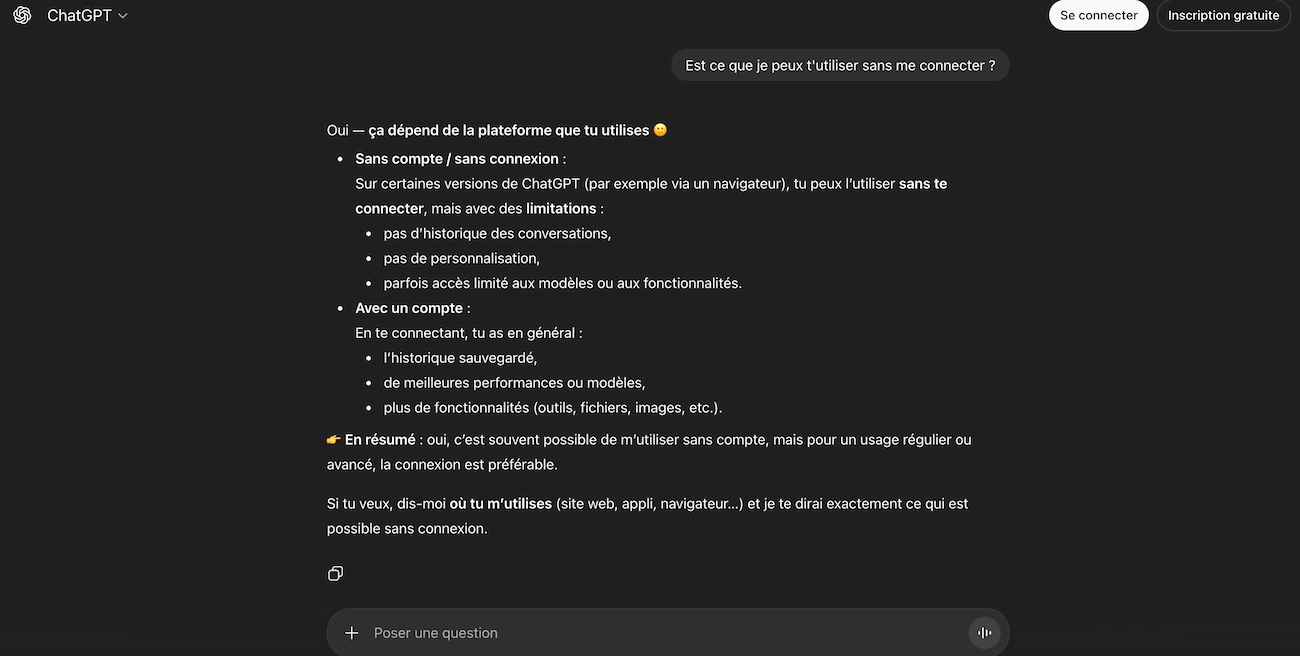Expand the ChatGPT model selector chevron
The height and width of the screenshot is (656, 1300).
[122, 15]
